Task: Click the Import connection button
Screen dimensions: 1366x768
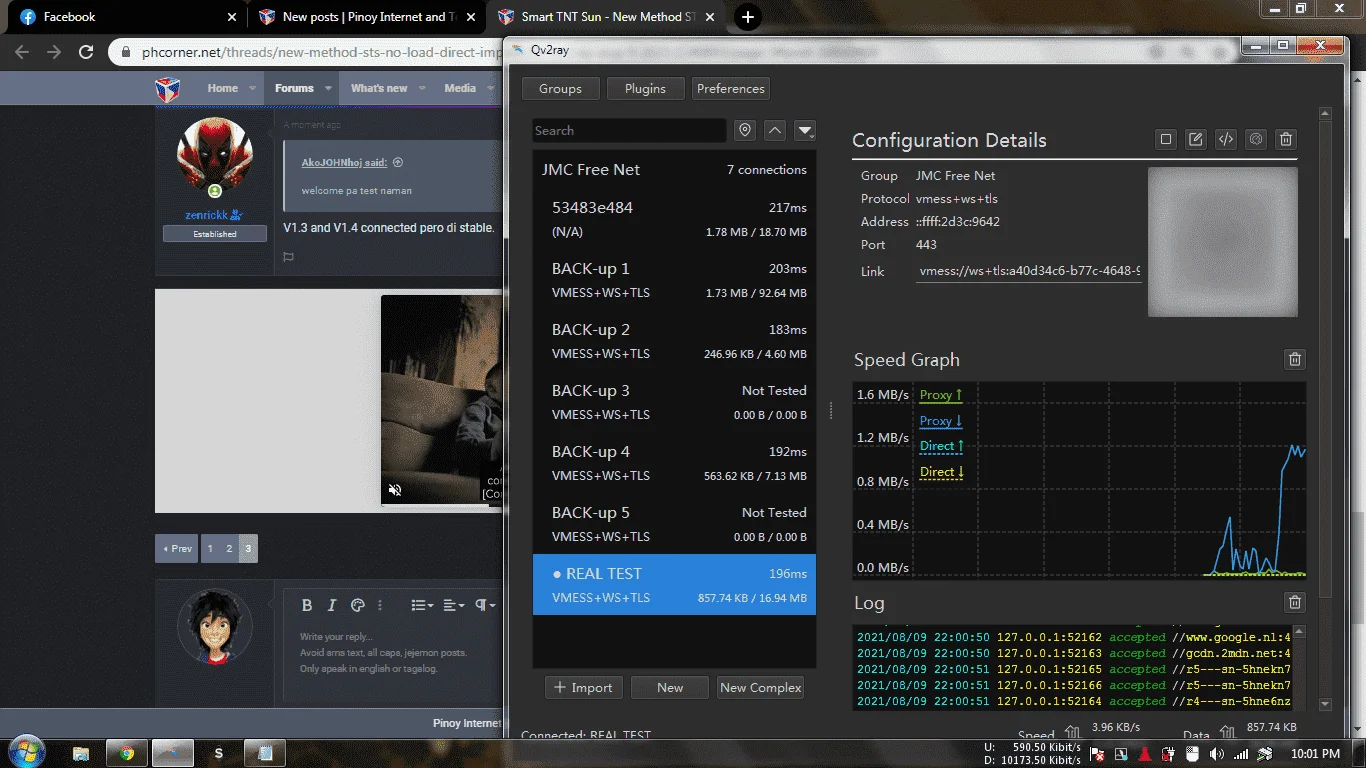Action: coord(584,688)
